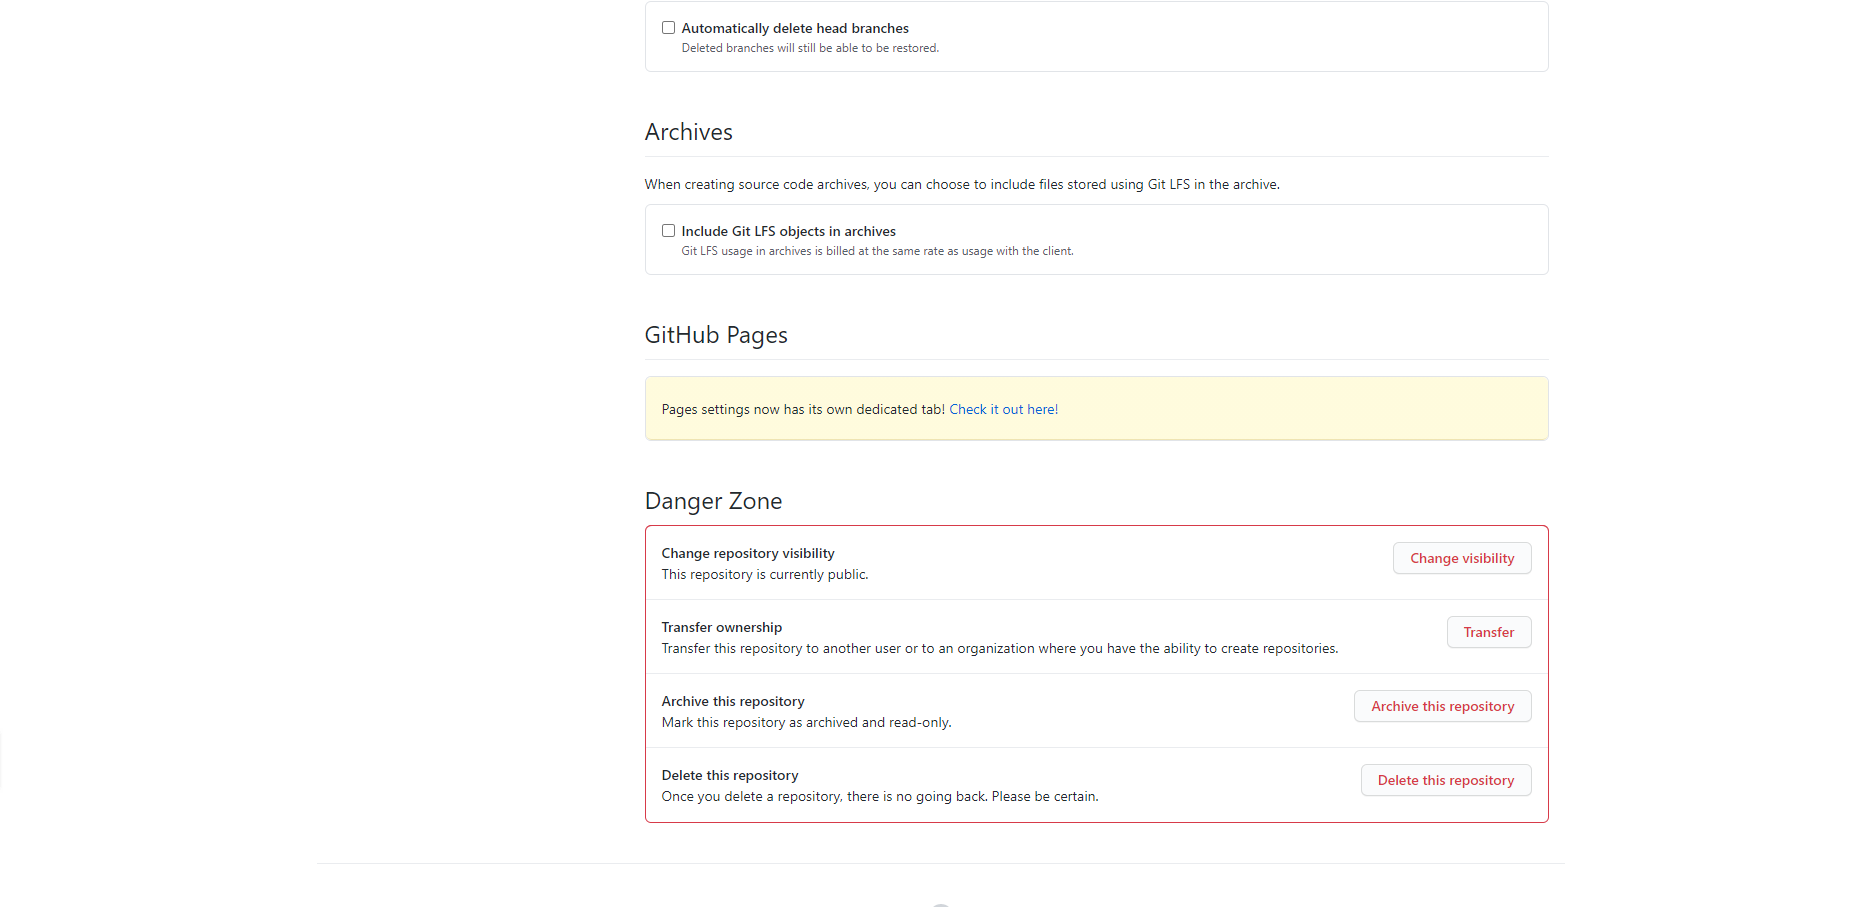
Task: Click the Transfer ownership button
Action: click(x=1489, y=632)
